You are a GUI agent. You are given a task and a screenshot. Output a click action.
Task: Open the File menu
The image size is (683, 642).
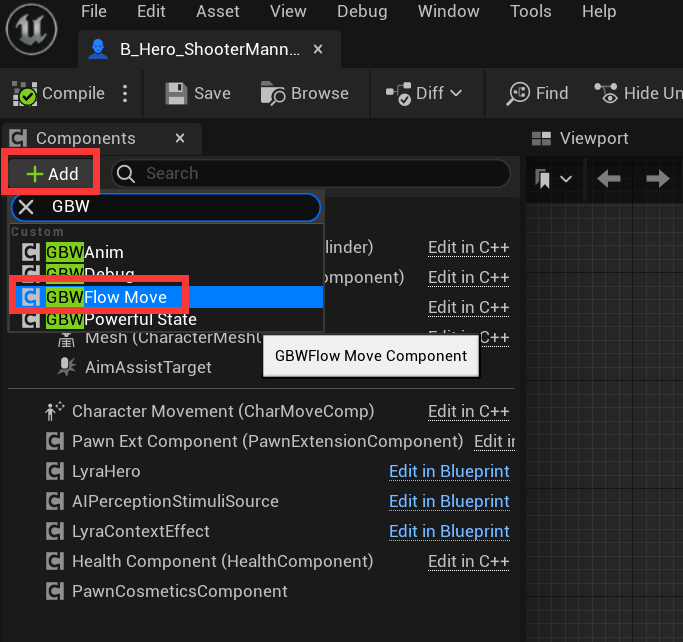94,11
